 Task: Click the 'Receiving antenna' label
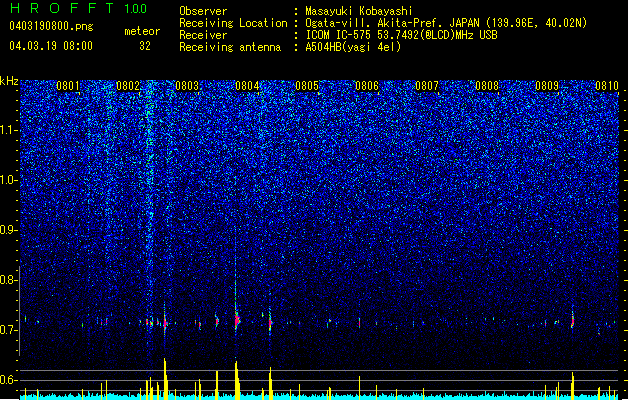tap(230, 47)
